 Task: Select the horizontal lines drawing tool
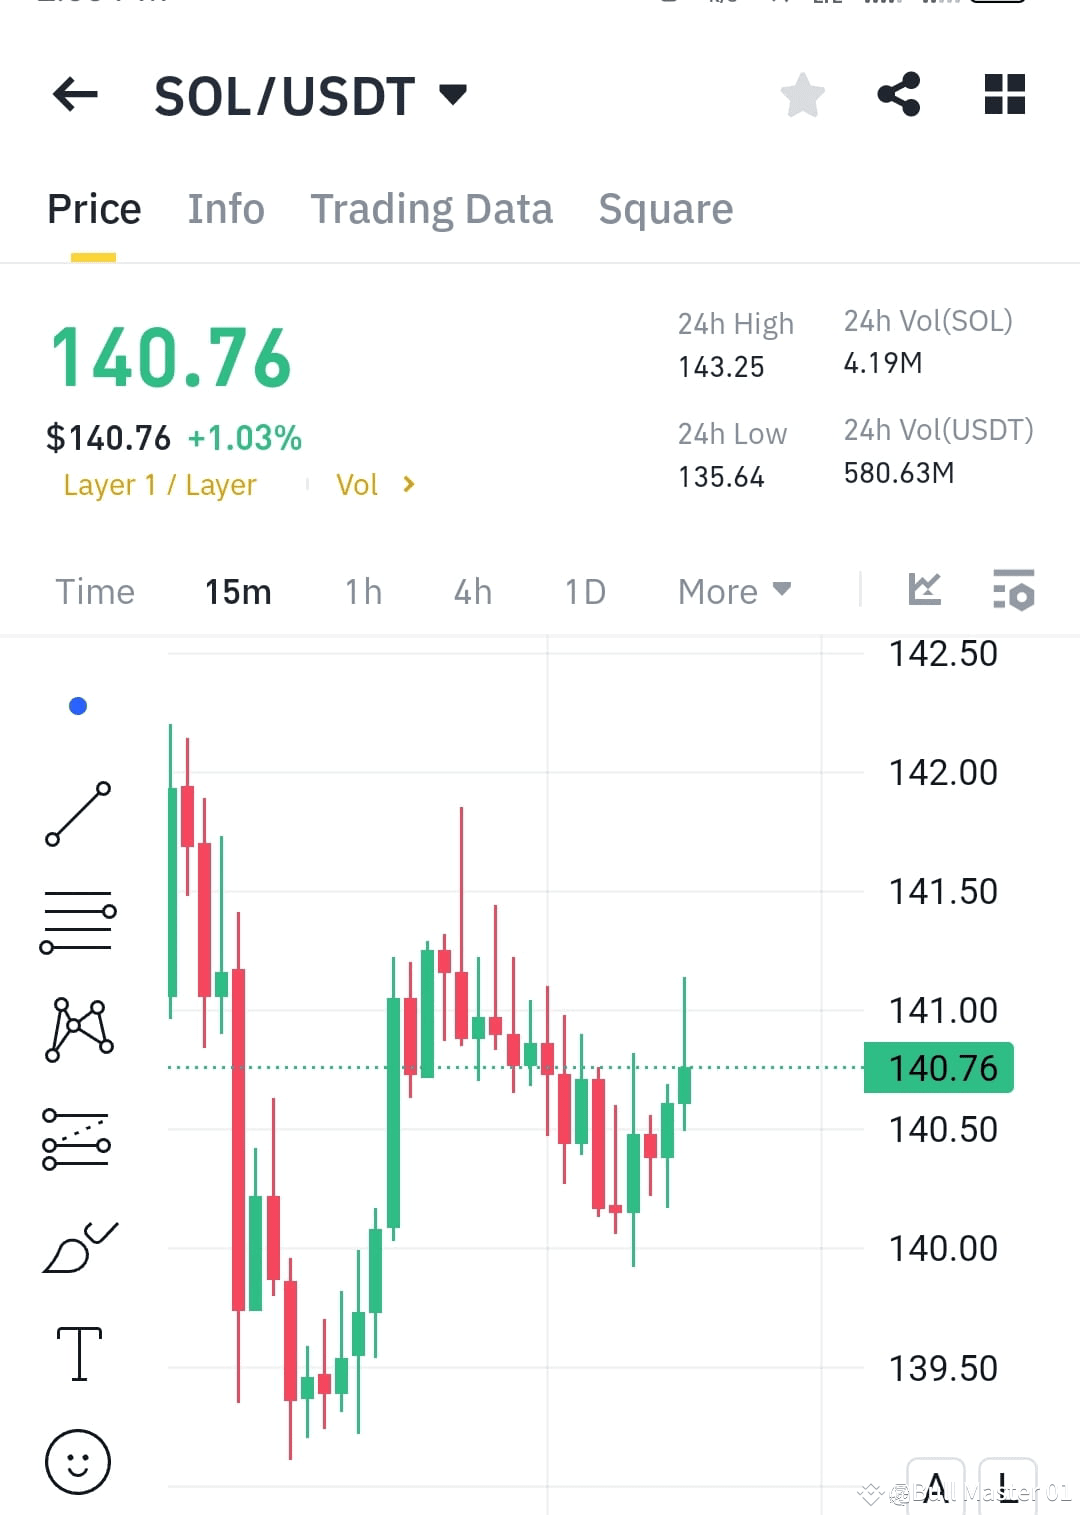tap(78, 922)
